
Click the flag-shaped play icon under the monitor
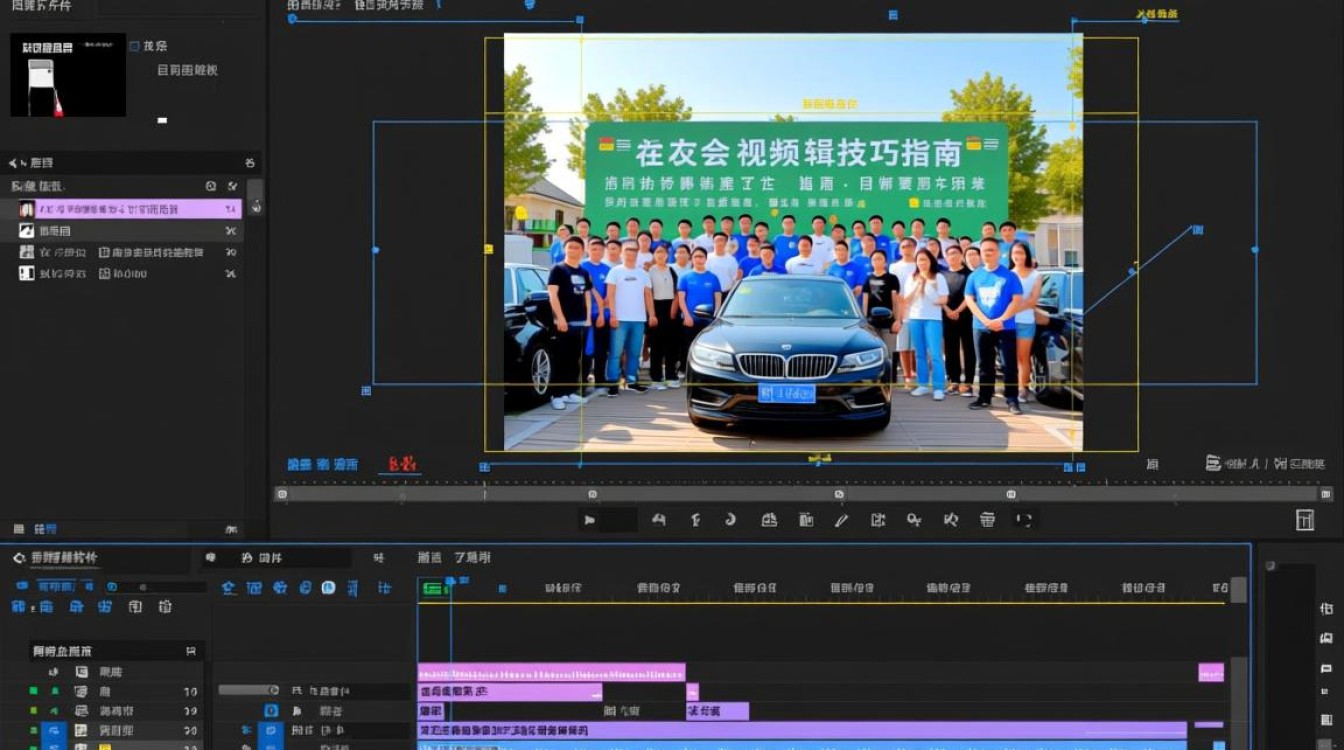coord(590,520)
